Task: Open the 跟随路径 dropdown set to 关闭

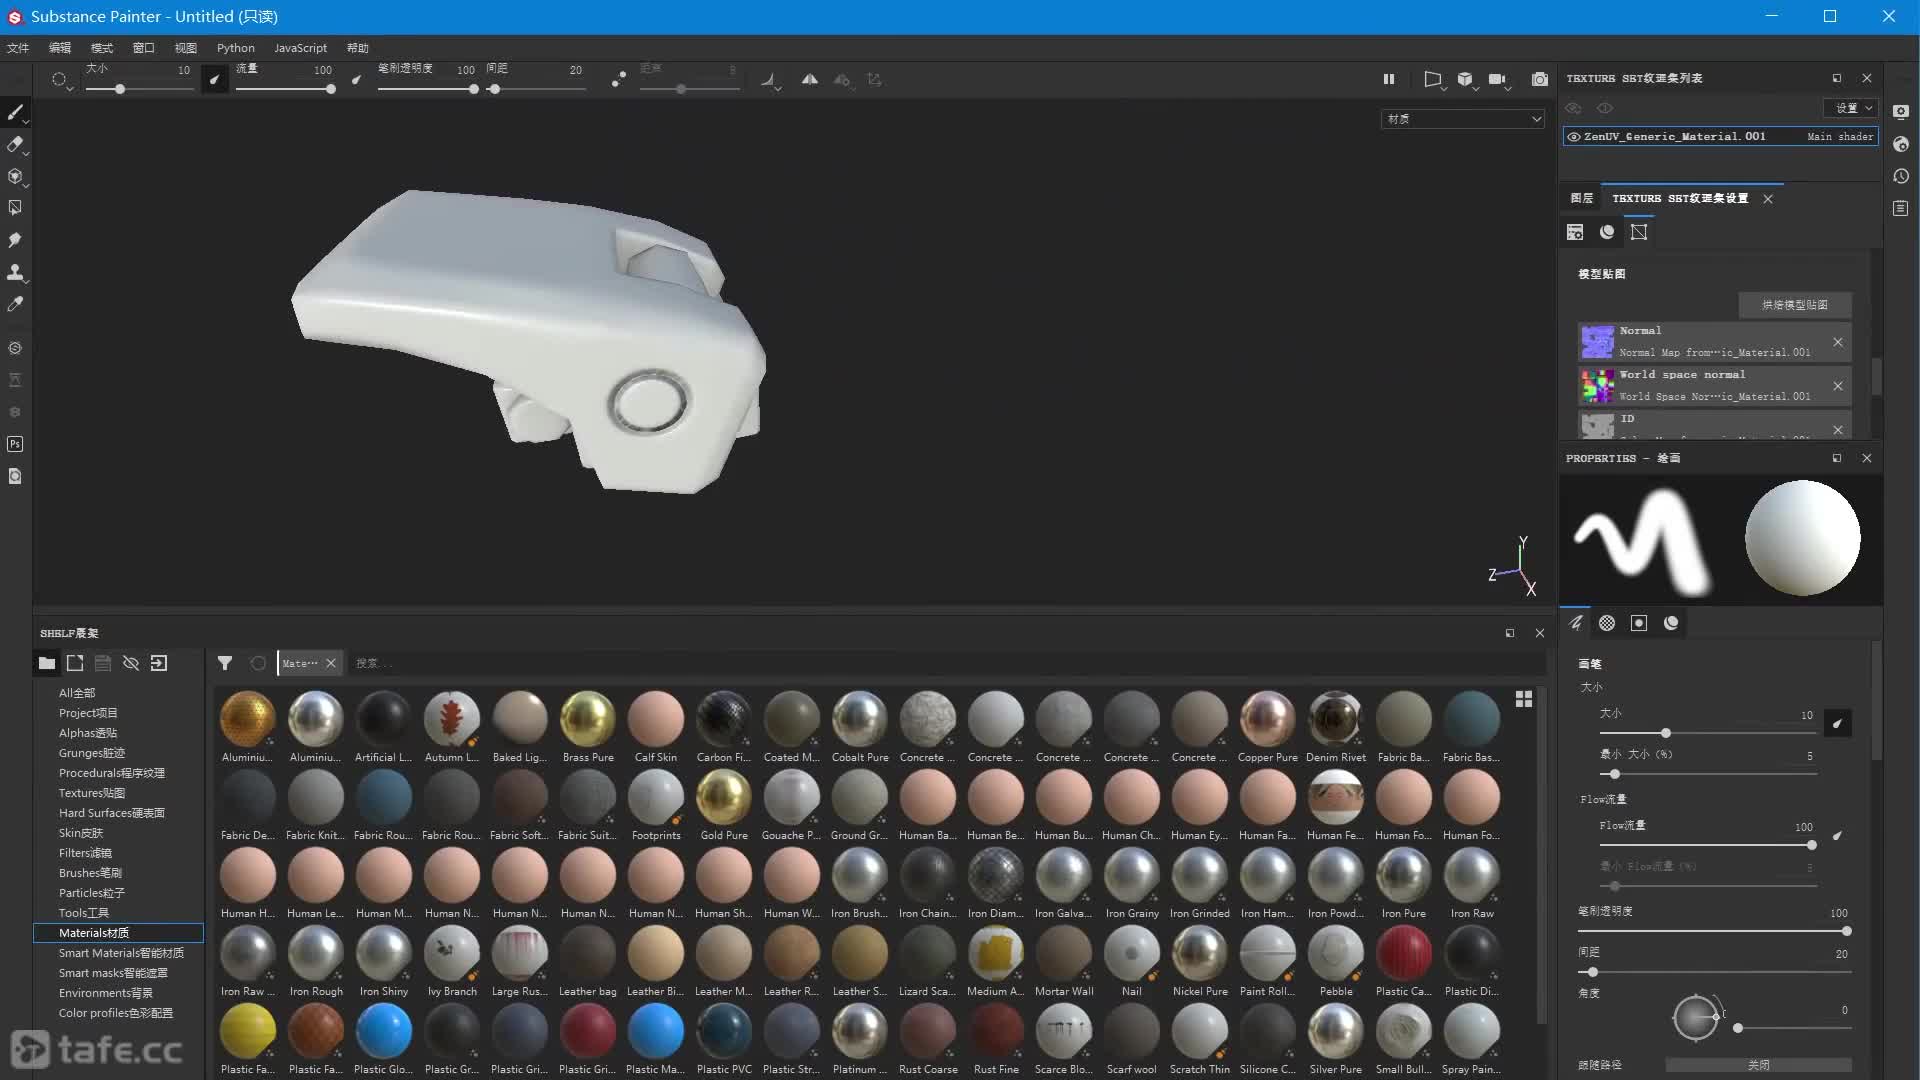Action: coord(1758,1065)
